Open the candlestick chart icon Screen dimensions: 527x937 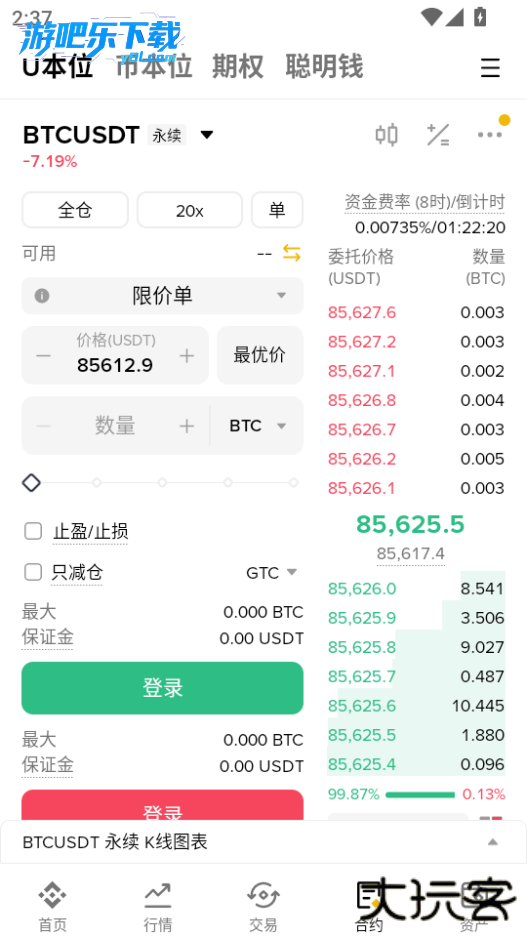[x=387, y=134]
